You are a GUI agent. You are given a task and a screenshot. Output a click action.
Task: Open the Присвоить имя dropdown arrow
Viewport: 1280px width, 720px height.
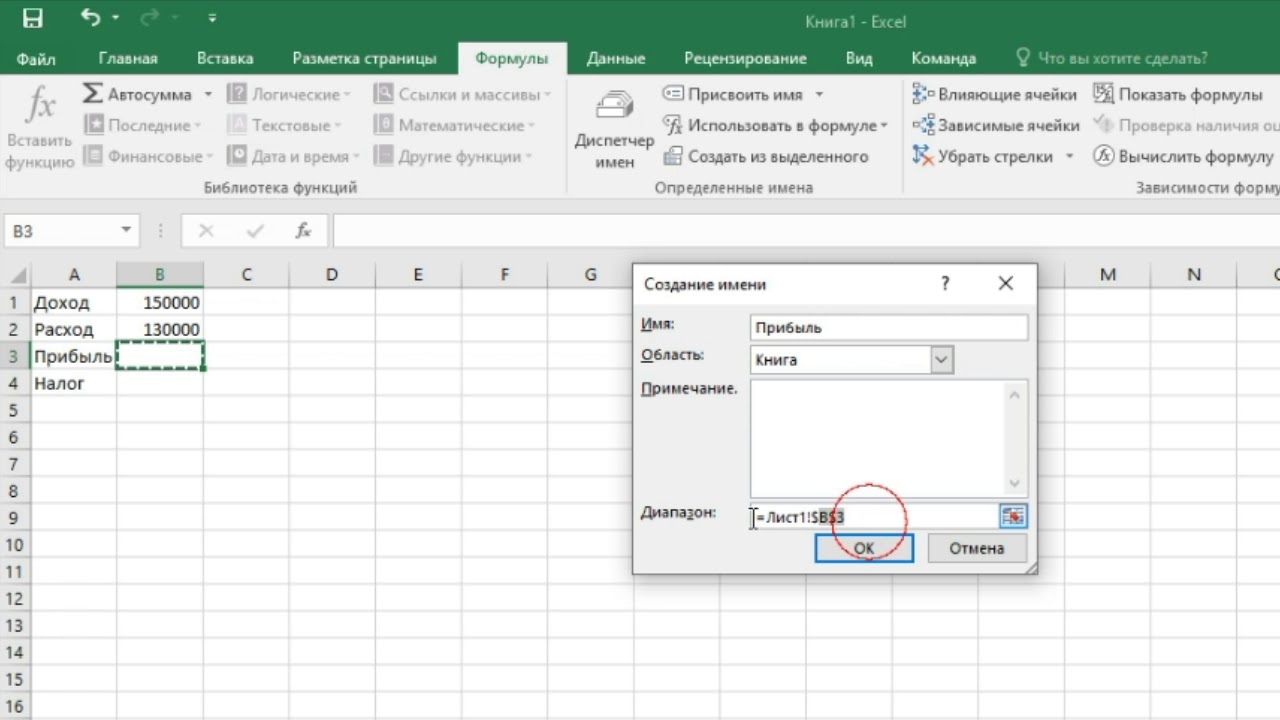(819, 94)
